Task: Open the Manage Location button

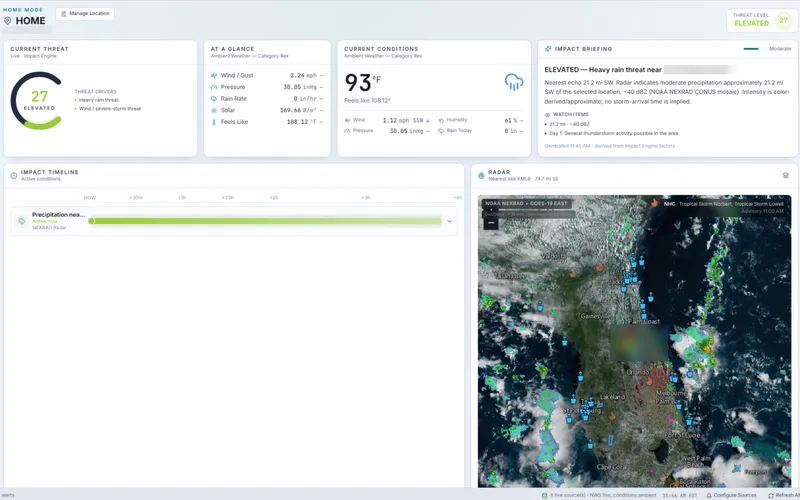Action: tap(85, 14)
